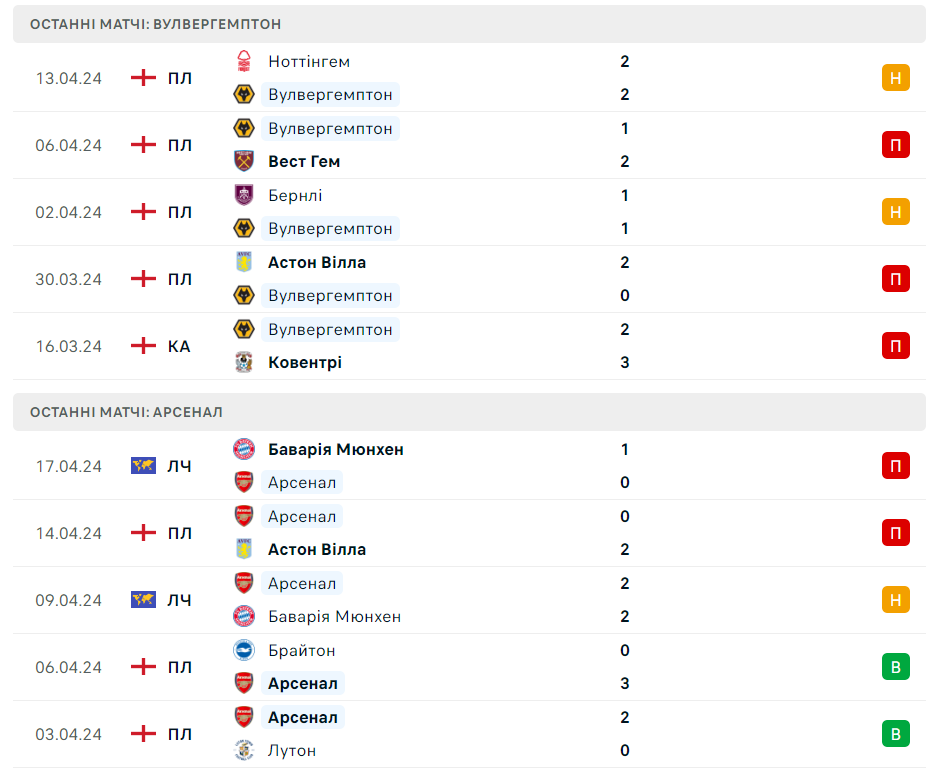Click orange Н draw badge for Nottingham match
Viewport: 936px width, 772px height.
coord(895,78)
